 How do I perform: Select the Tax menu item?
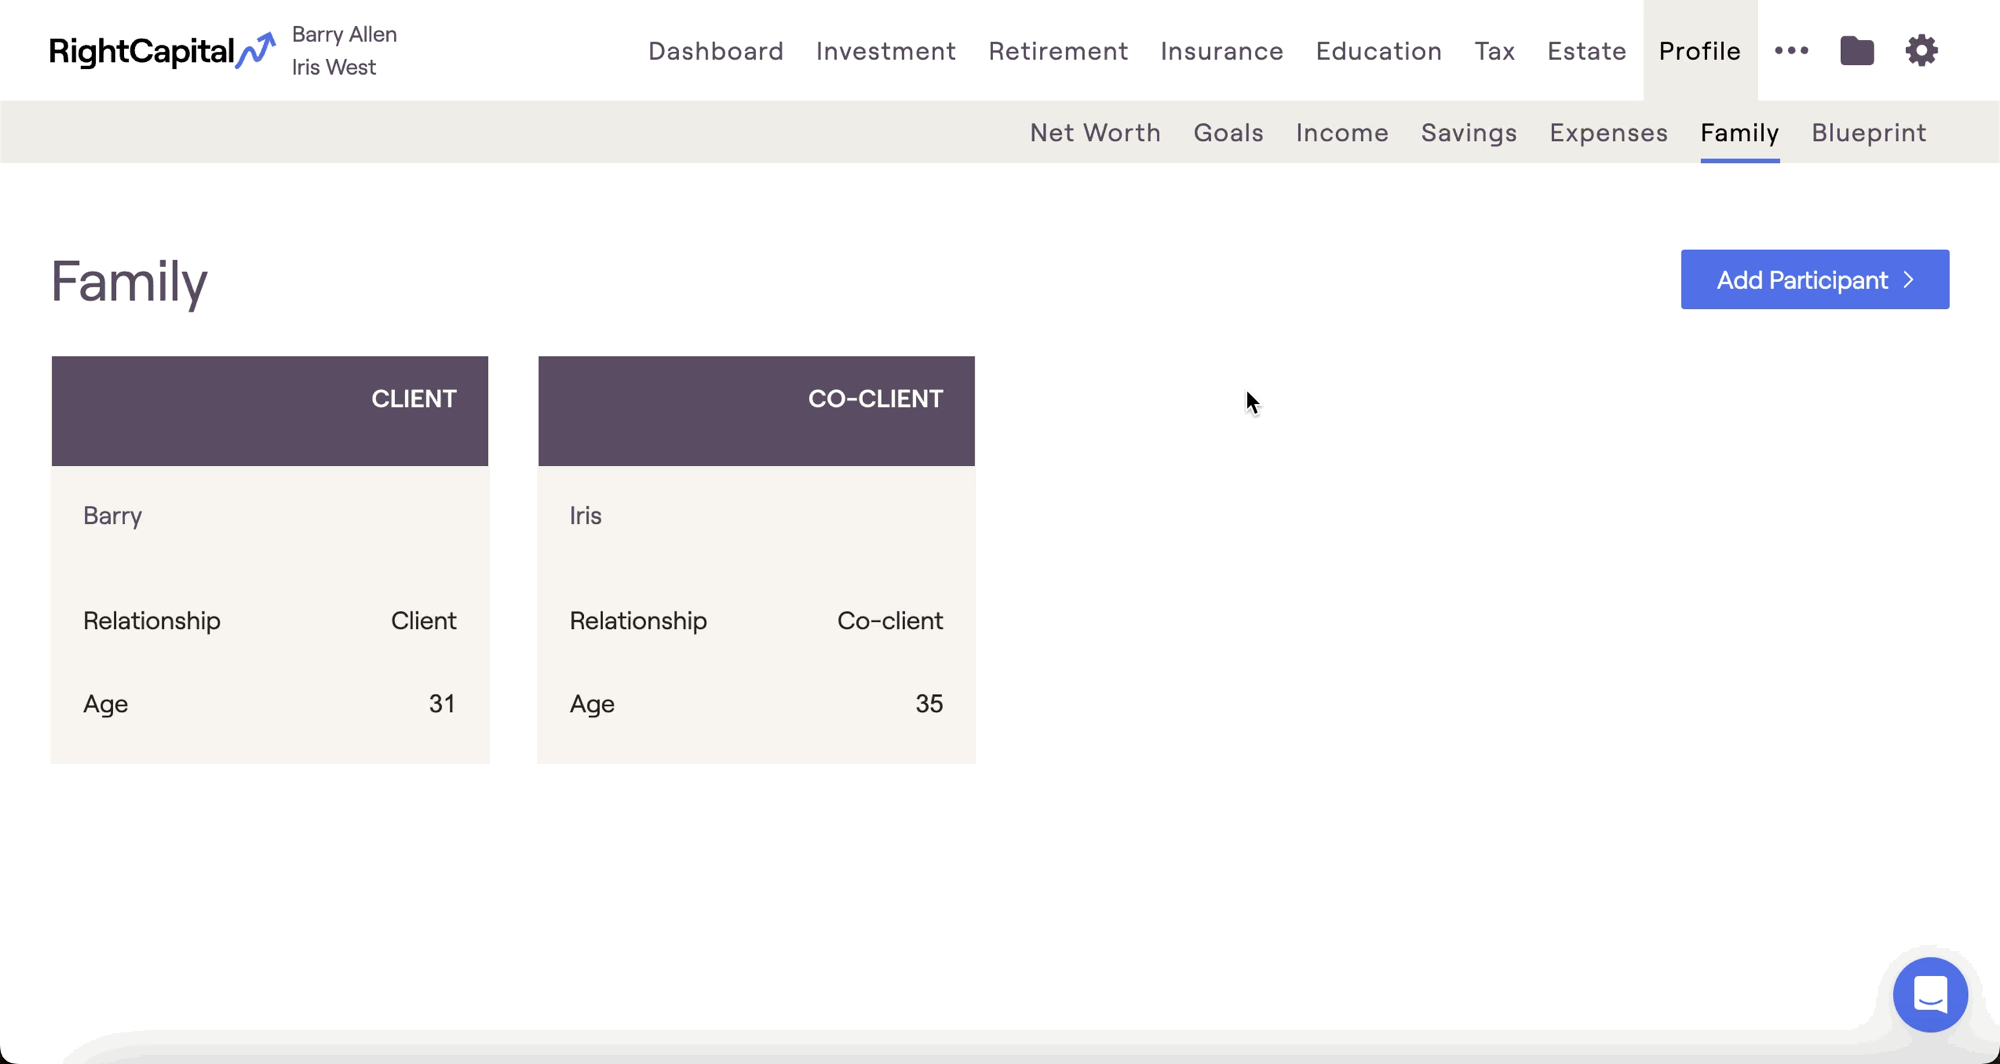point(1494,51)
